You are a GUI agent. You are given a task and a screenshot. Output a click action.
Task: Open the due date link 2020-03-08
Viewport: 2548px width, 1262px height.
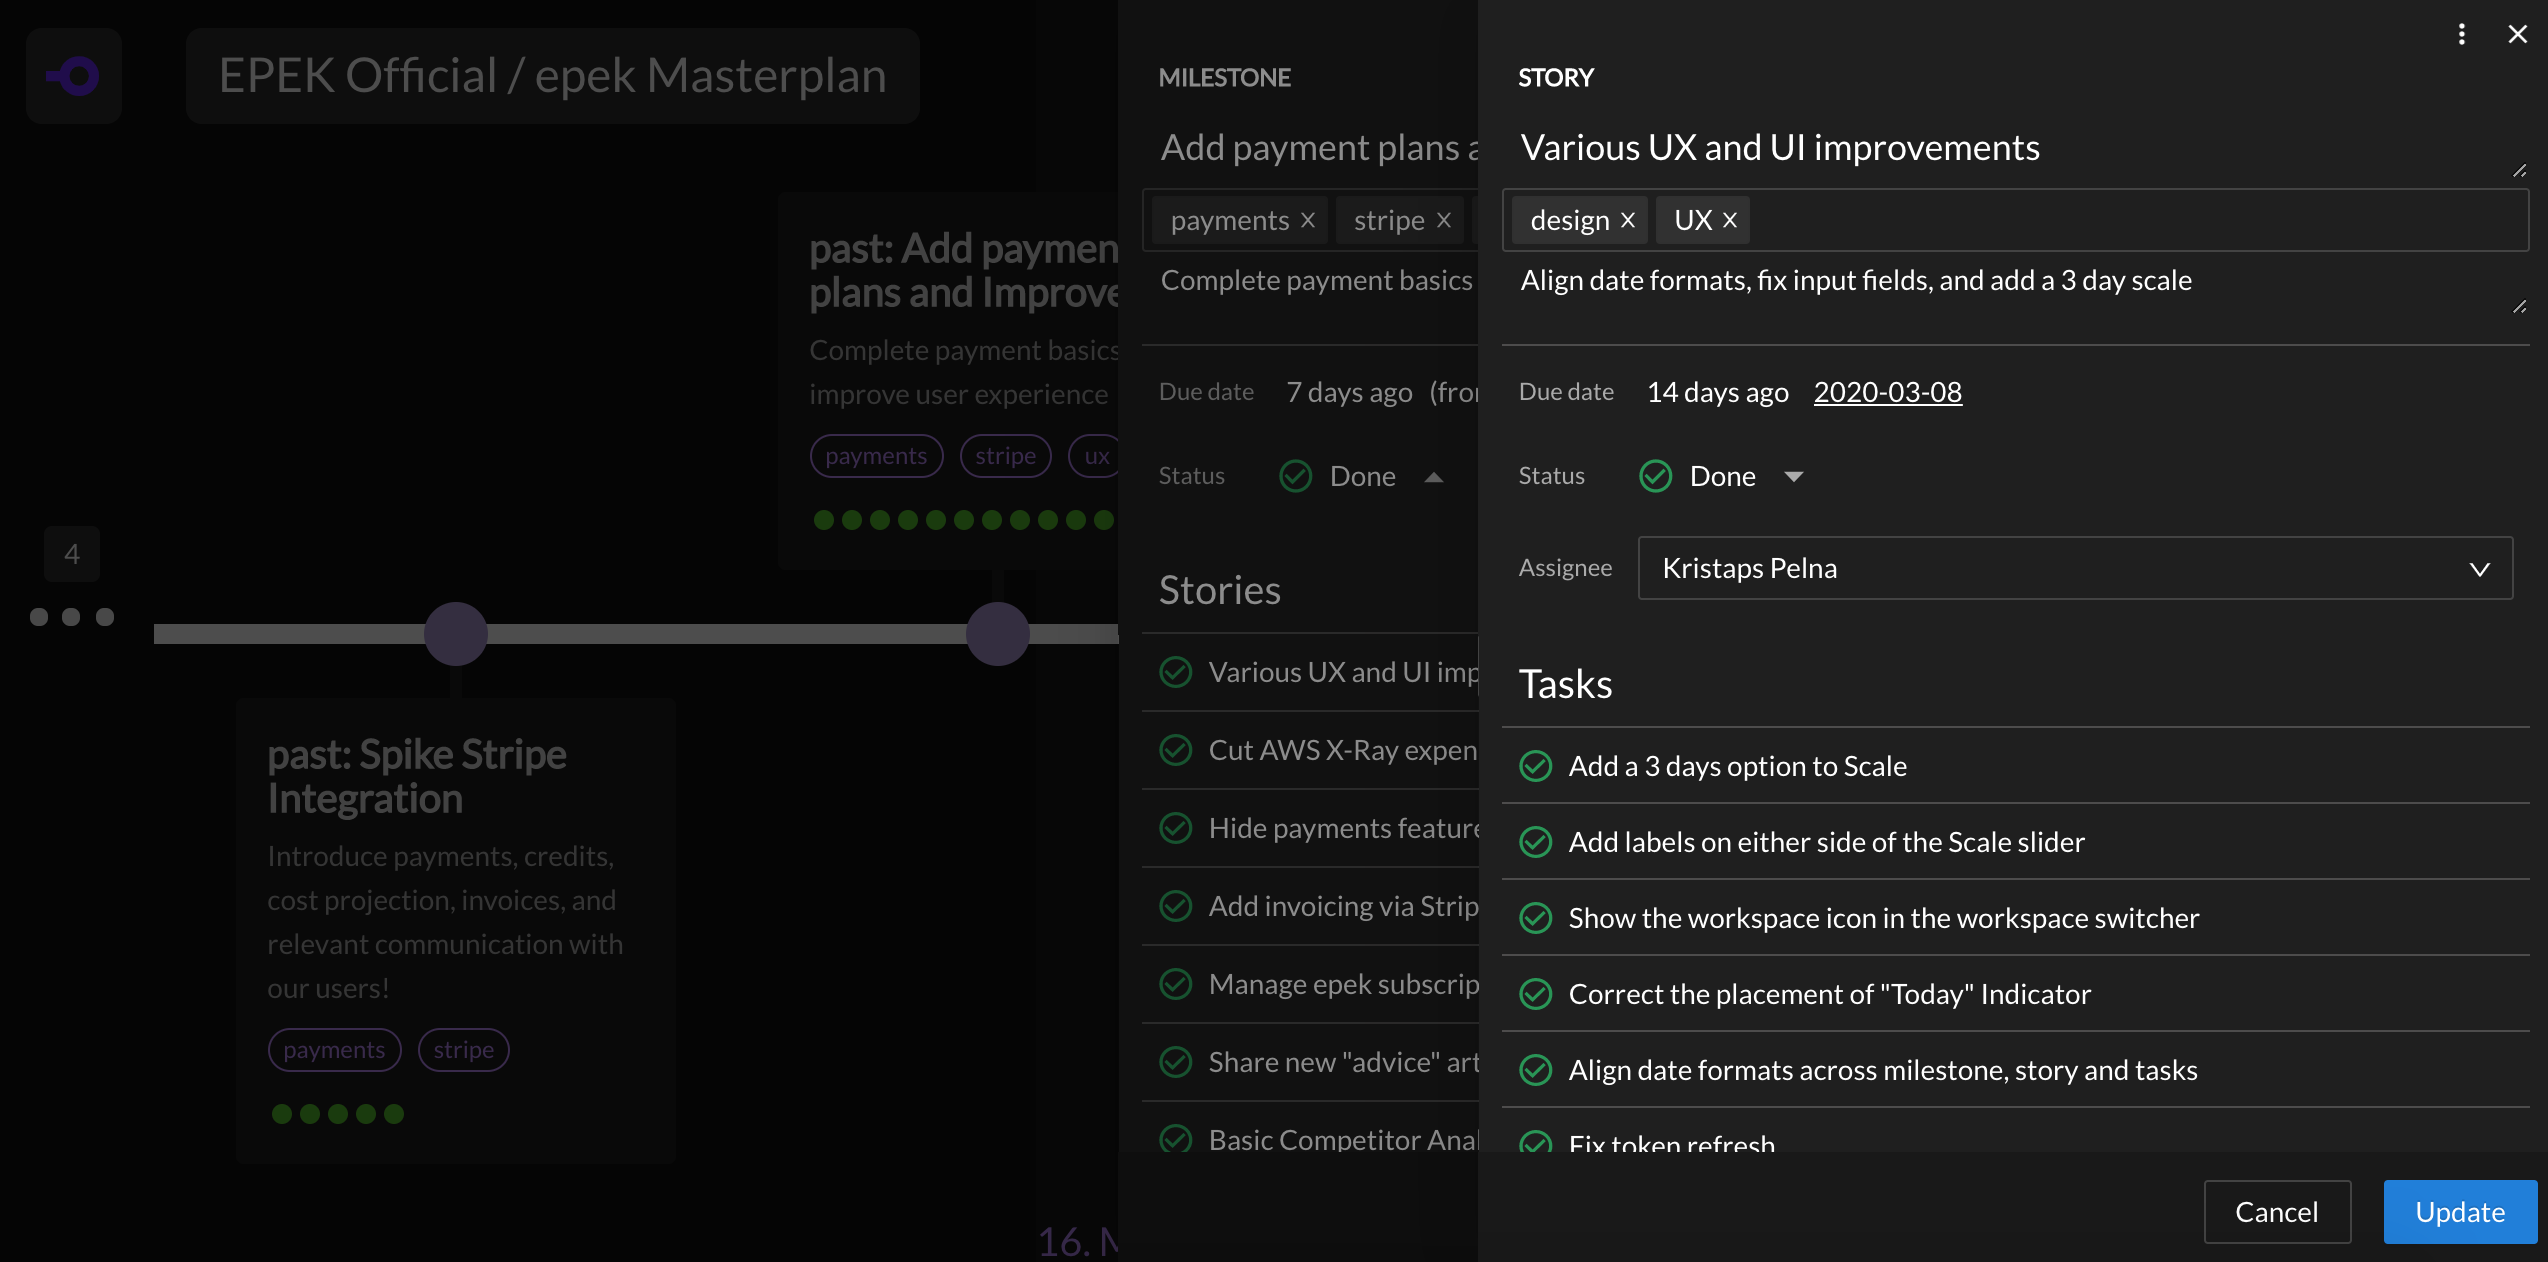[1887, 391]
